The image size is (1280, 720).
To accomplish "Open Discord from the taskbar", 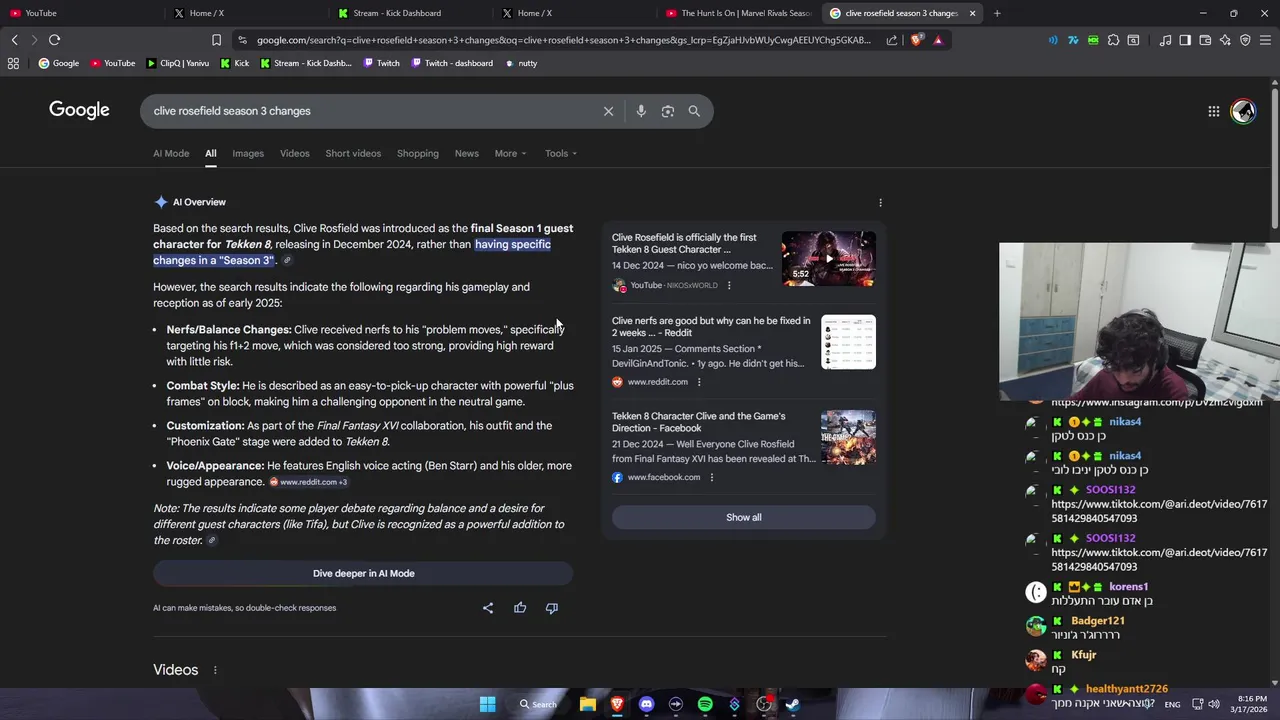I will (x=646, y=704).
